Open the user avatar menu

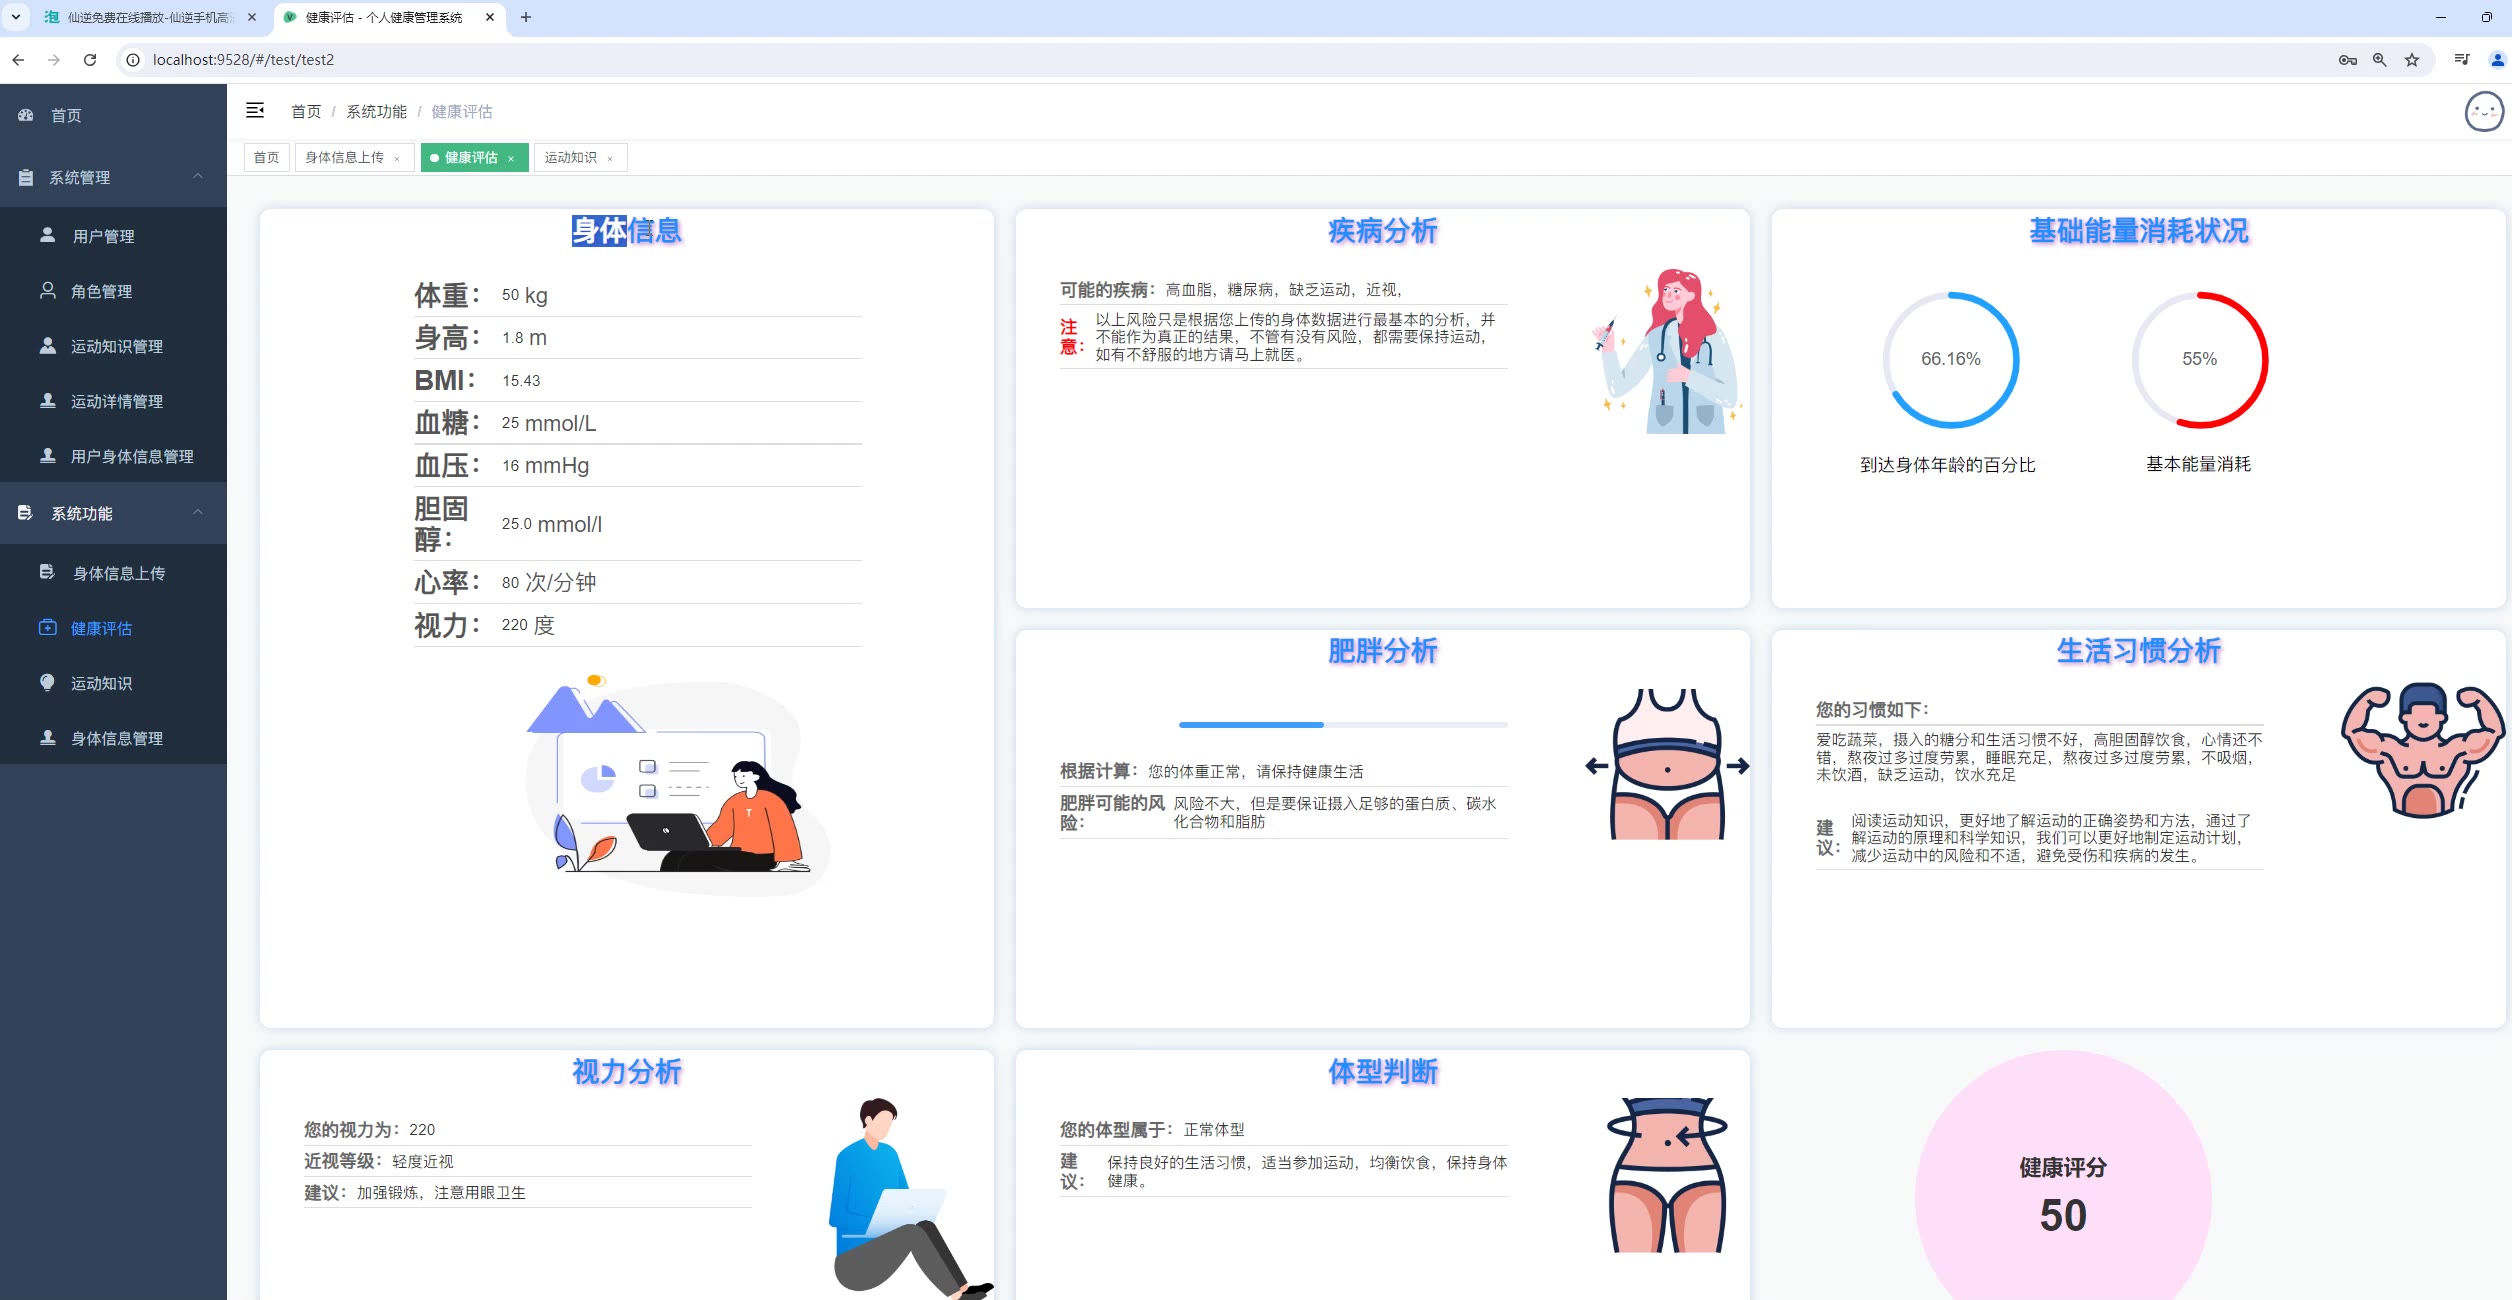point(2484,112)
